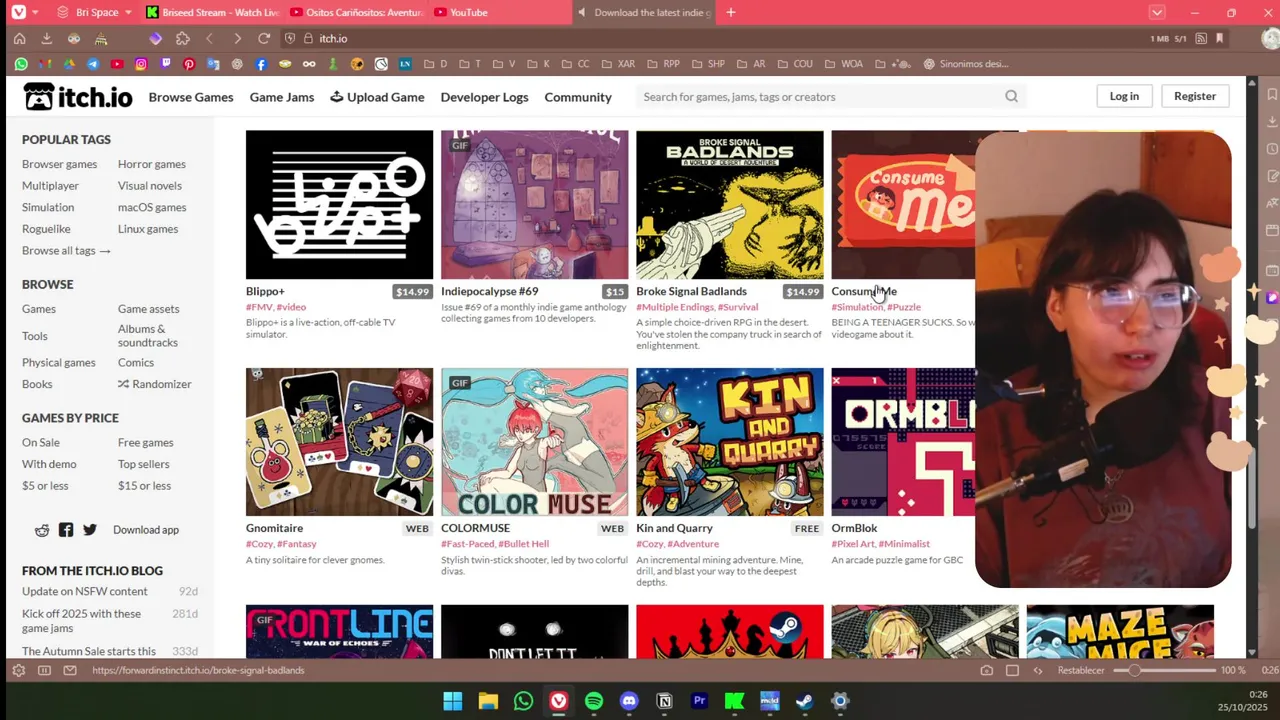Open the downloads panel icon
Image resolution: width=1280 pixels, height=720 pixels.
tap(46, 38)
